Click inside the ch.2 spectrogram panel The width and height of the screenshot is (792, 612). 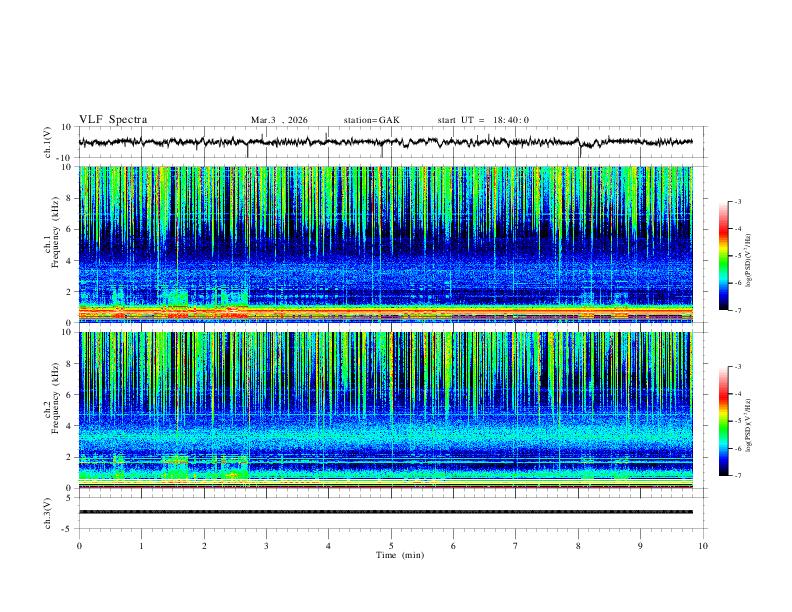385,410
